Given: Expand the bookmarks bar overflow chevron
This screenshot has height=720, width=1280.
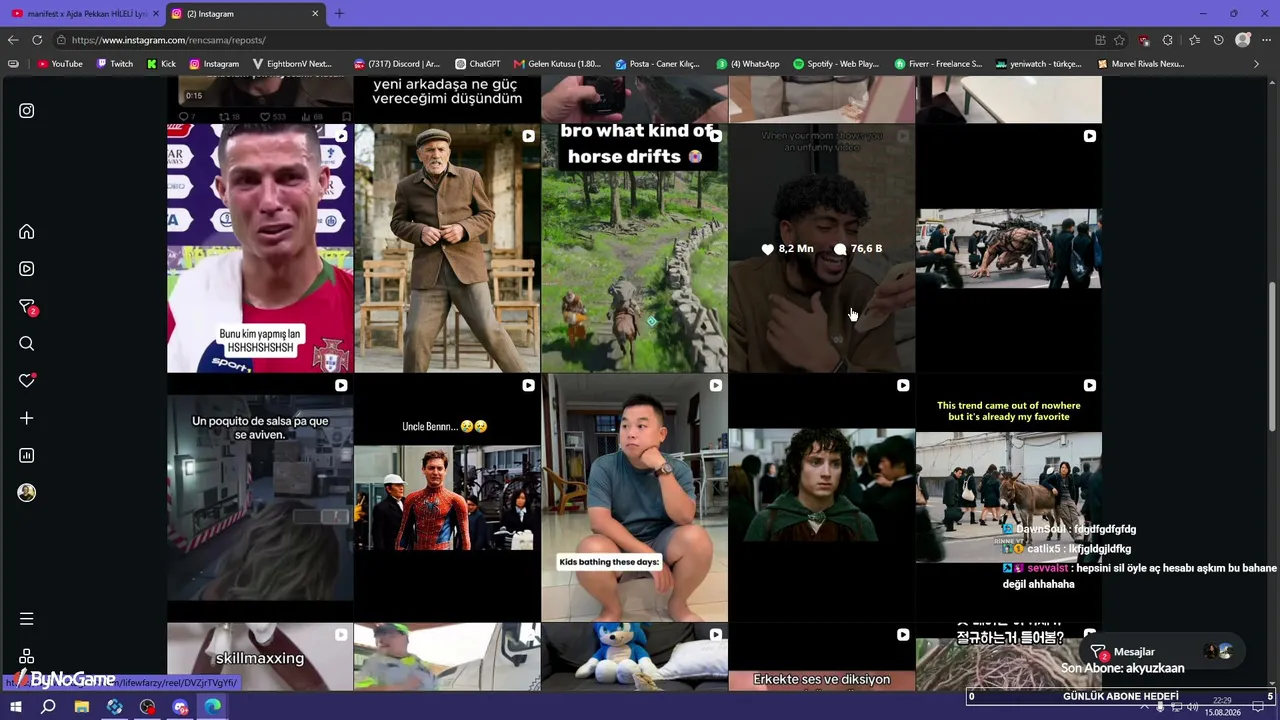Looking at the screenshot, I should [1257, 64].
